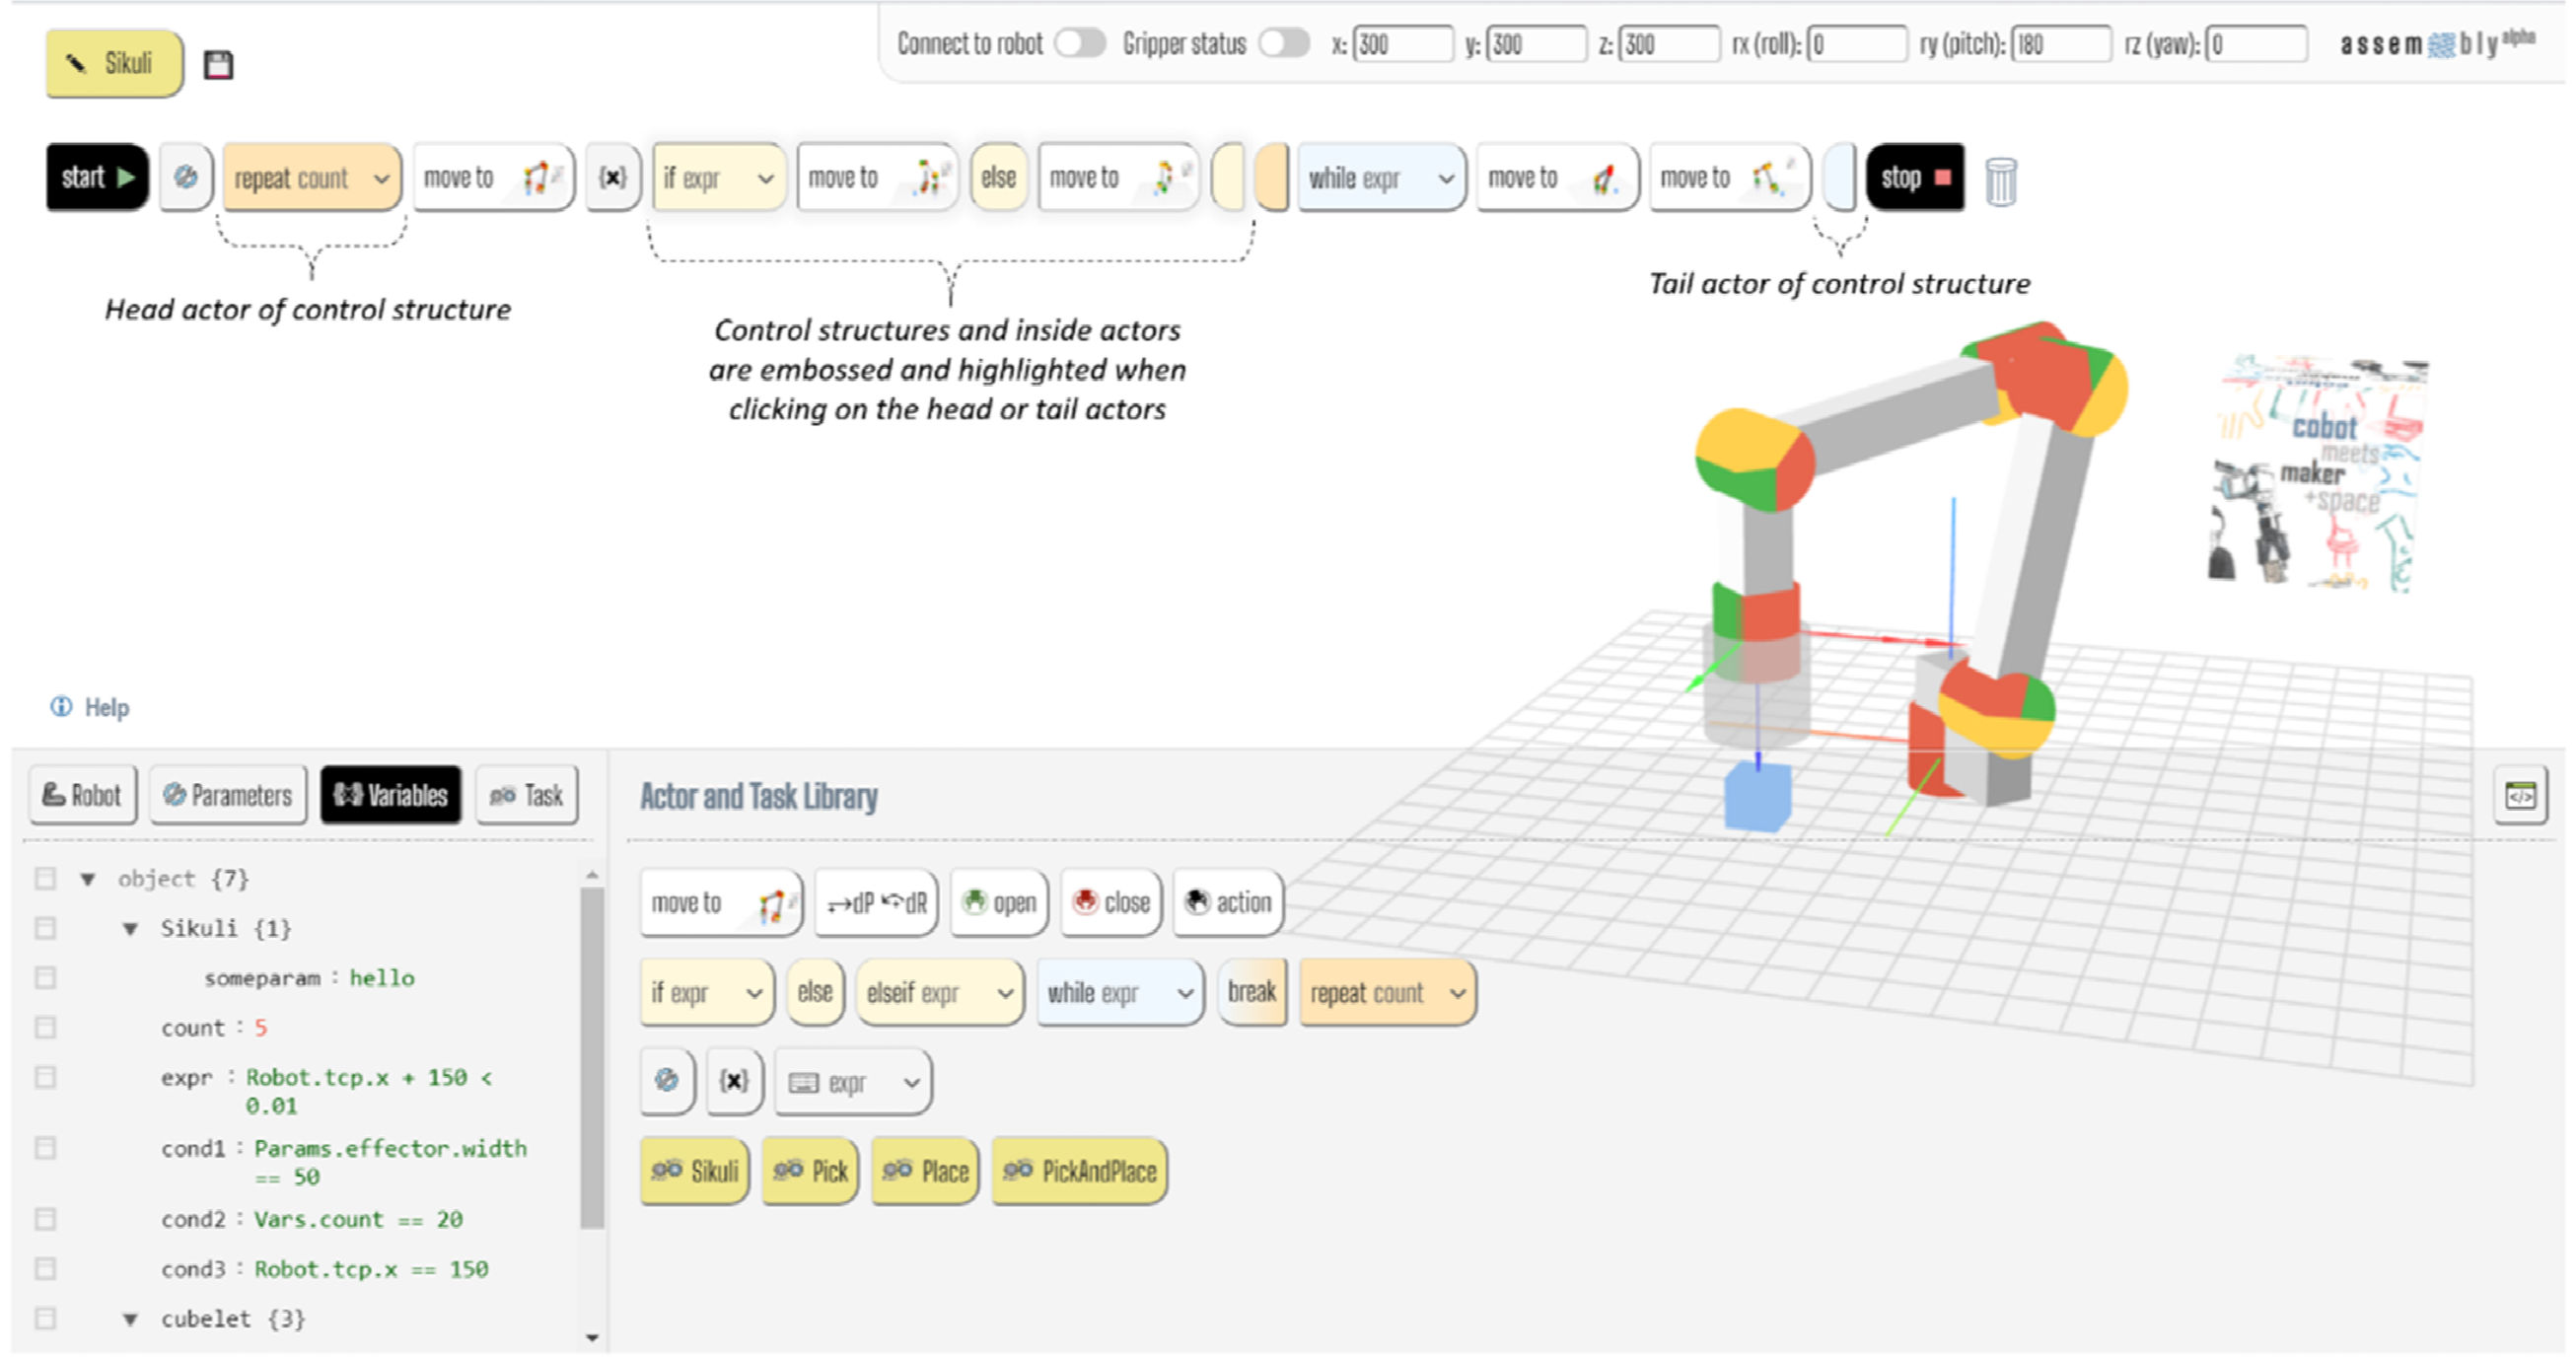Check the box next to count variable
2576x1357 pixels.
[x=45, y=1027]
